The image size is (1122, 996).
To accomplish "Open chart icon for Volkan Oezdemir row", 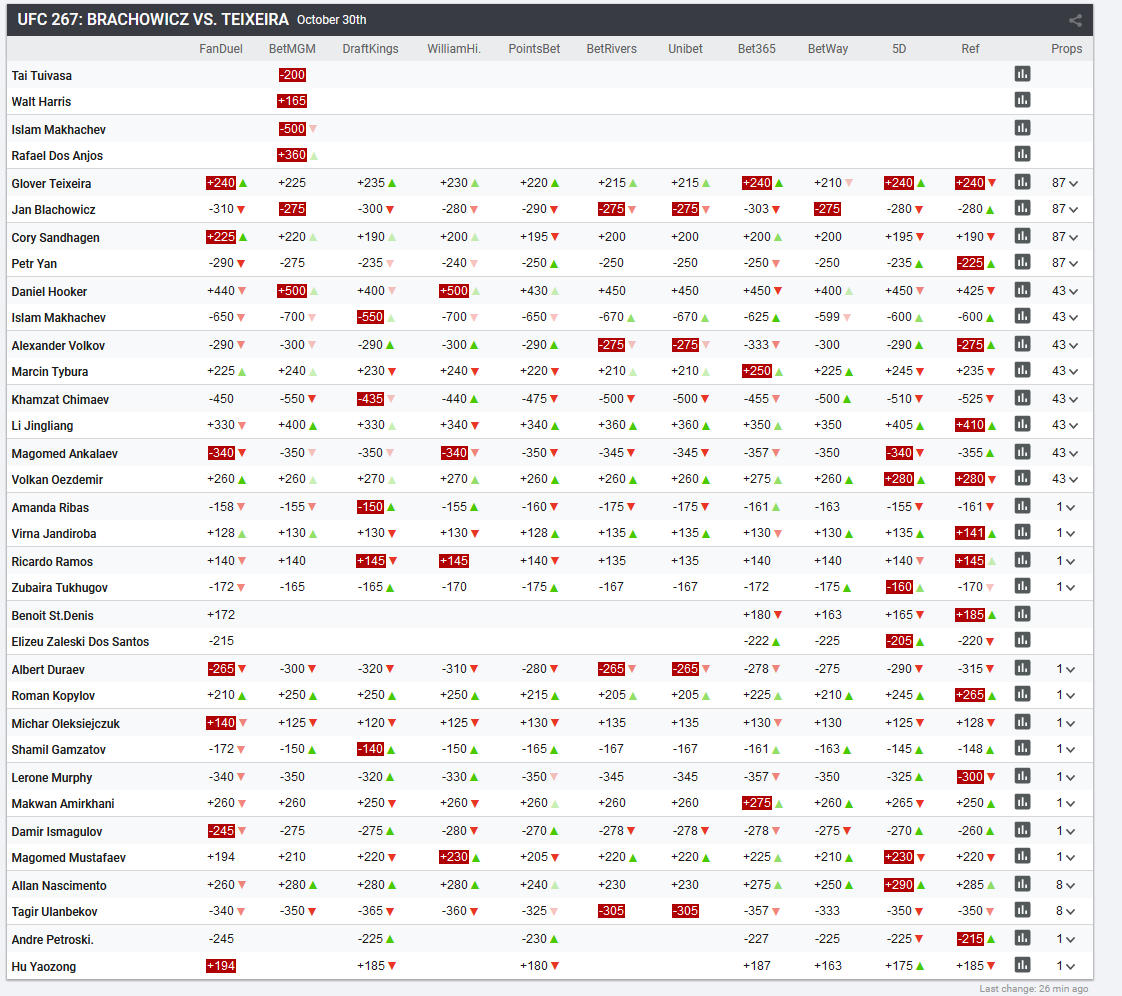I will click(1023, 478).
